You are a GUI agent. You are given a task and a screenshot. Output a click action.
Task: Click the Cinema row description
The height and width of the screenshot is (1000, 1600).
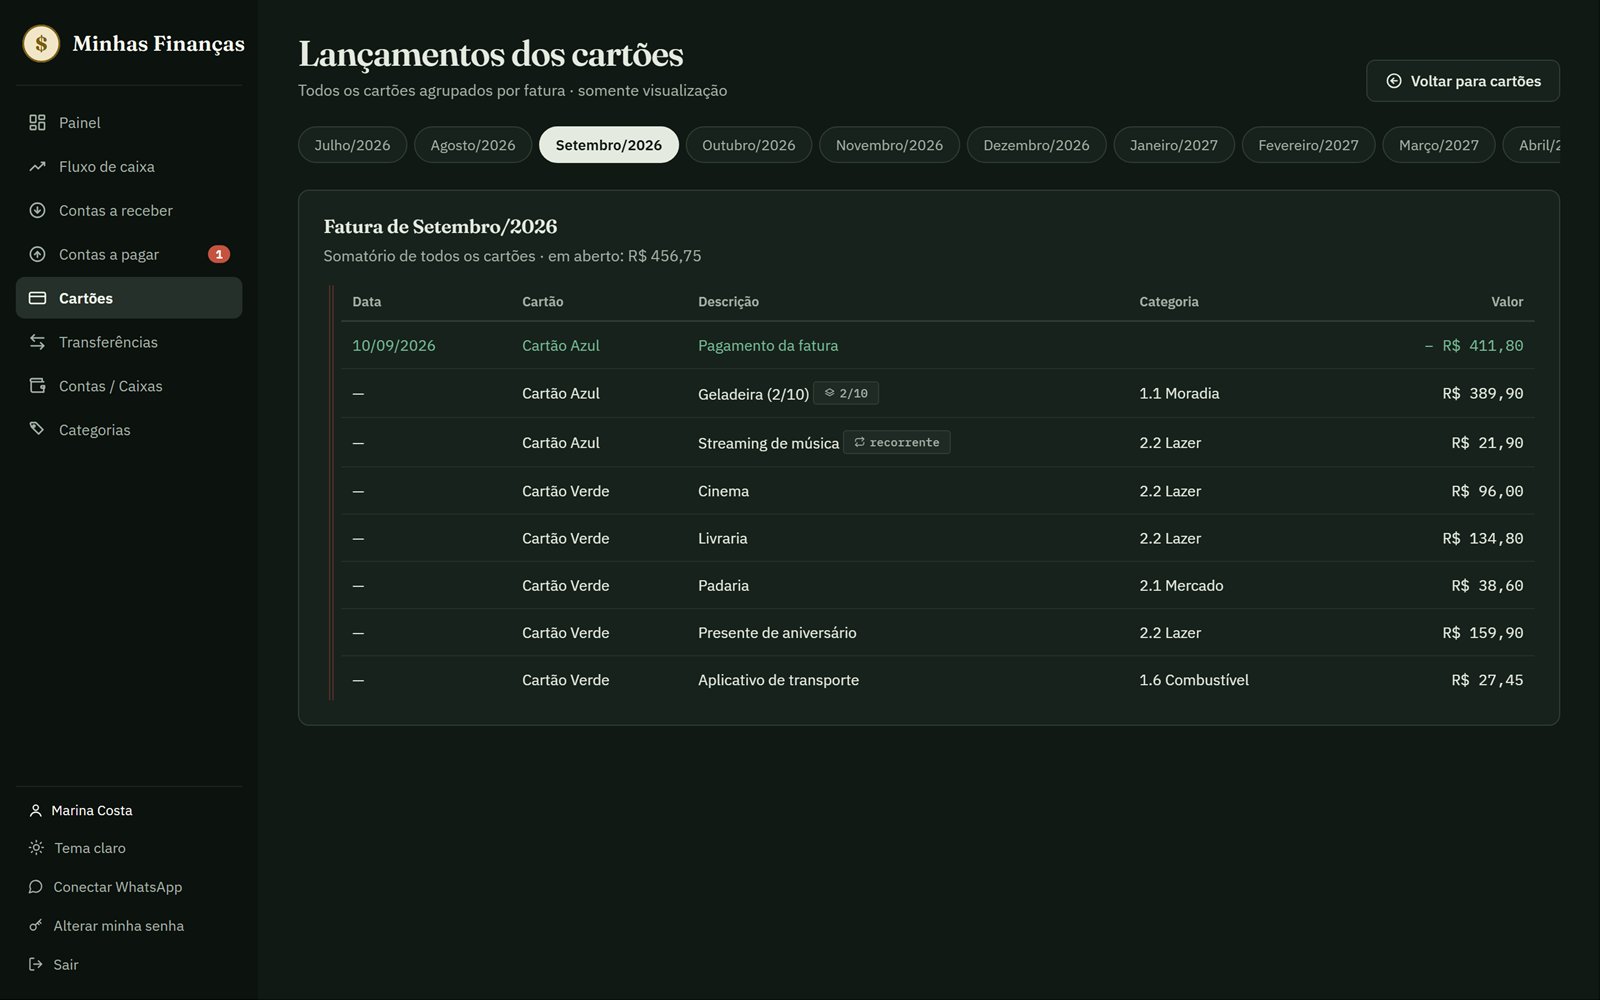(723, 491)
